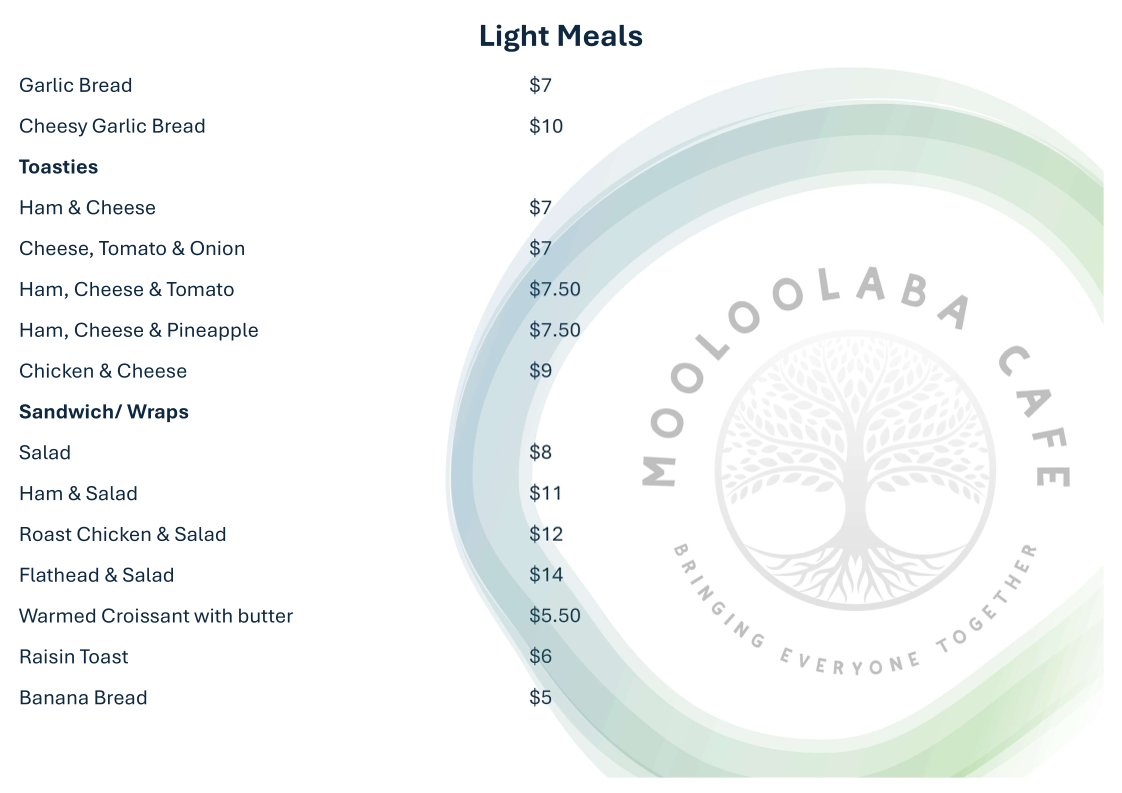Click the Toasties section heading
The height and width of the screenshot is (793, 1122).
(58, 167)
